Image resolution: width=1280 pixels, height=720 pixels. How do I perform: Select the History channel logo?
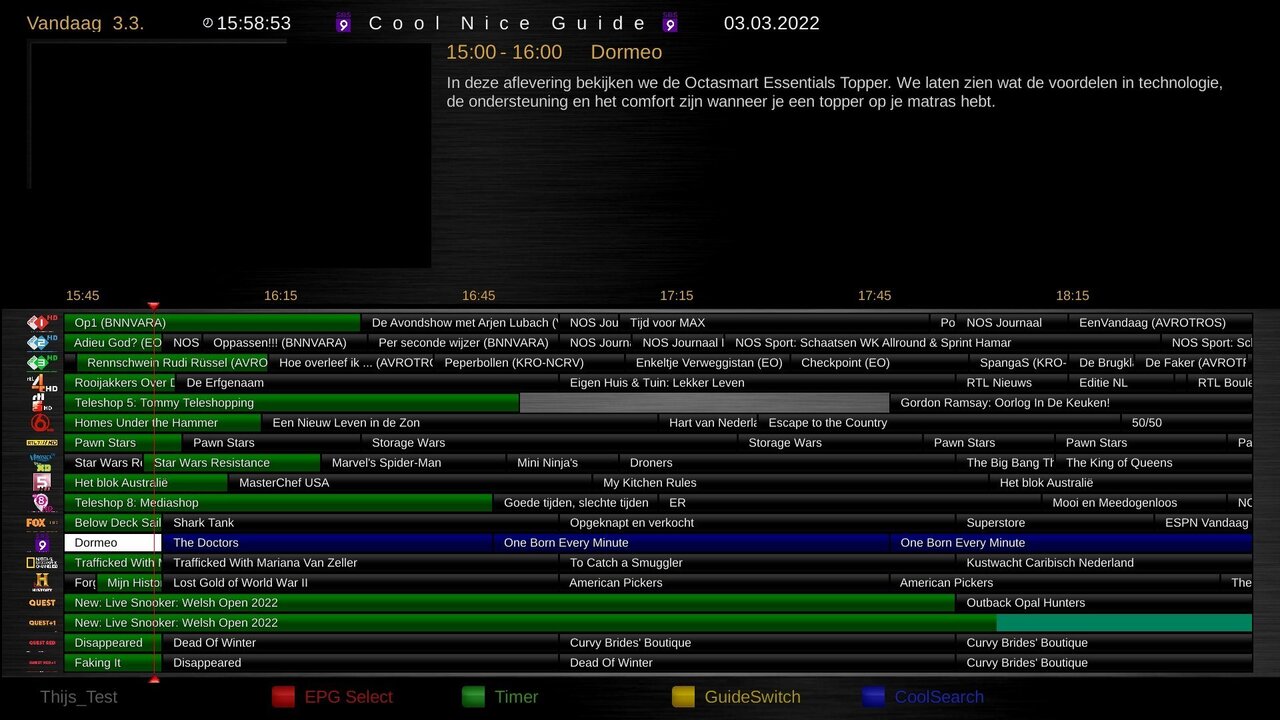pyautogui.click(x=42, y=582)
